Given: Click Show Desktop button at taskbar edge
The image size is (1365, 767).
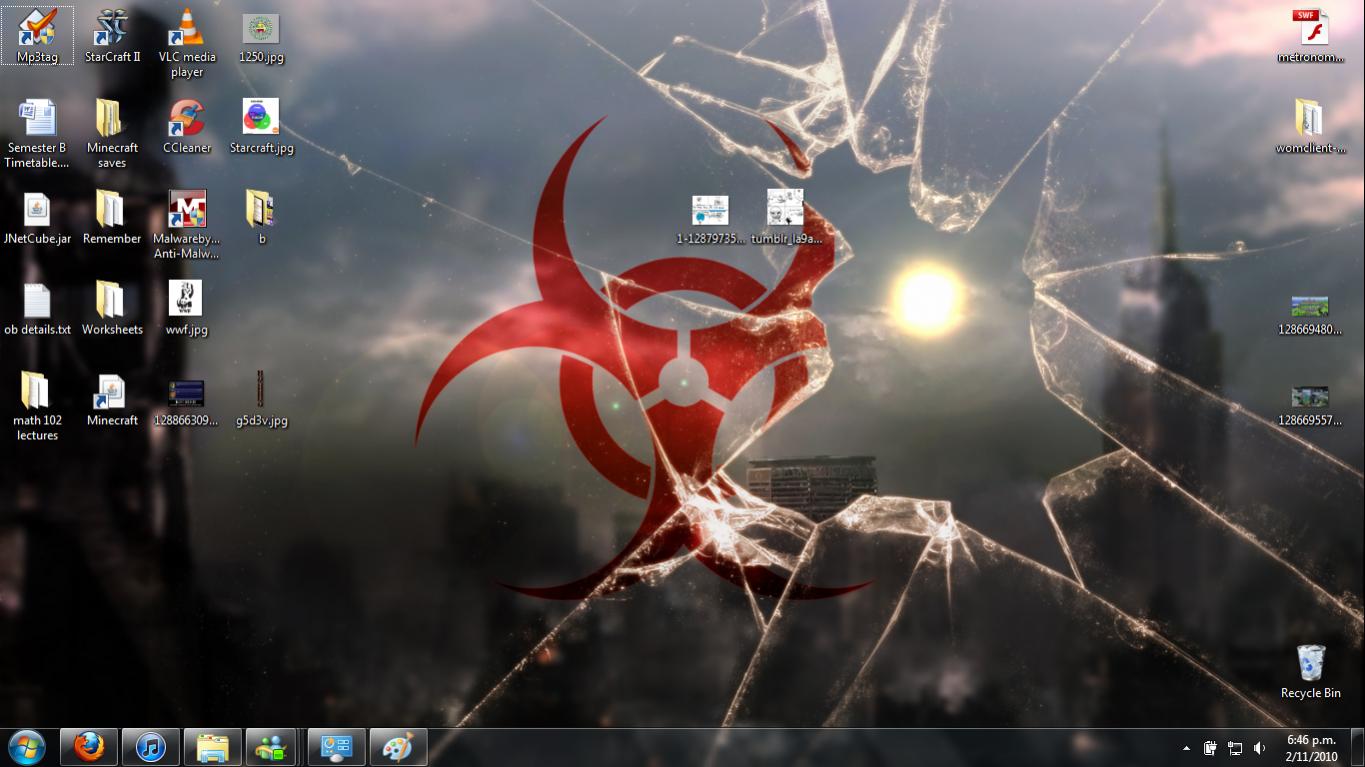Looking at the screenshot, I should 1357,748.
